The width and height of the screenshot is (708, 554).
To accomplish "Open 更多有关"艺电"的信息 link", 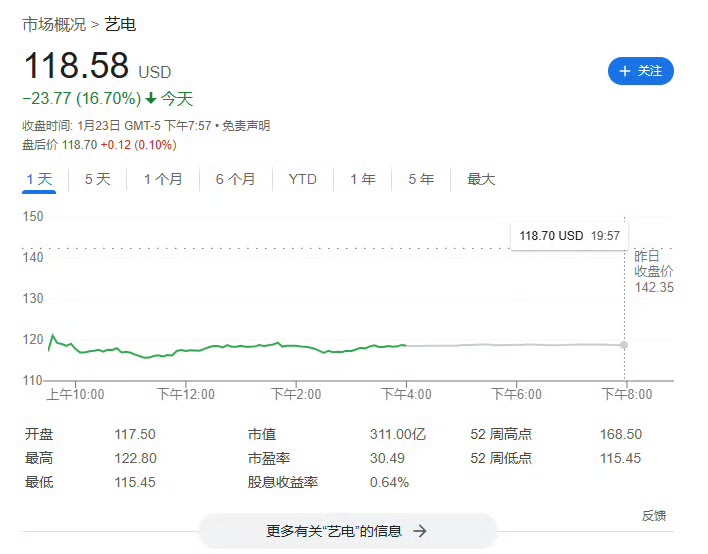I will click(347, 531).
